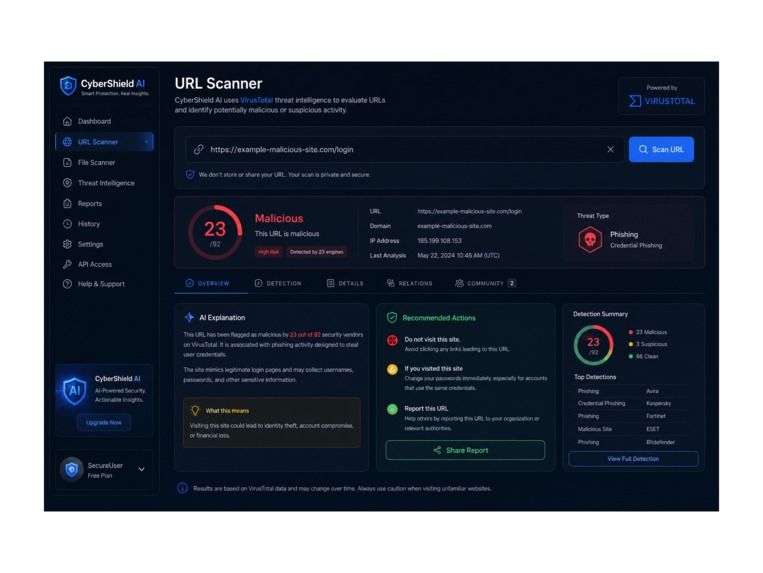Click the Upgrade Now button
The width and height of the screenshot is (763, 573).
coord(104,422)
